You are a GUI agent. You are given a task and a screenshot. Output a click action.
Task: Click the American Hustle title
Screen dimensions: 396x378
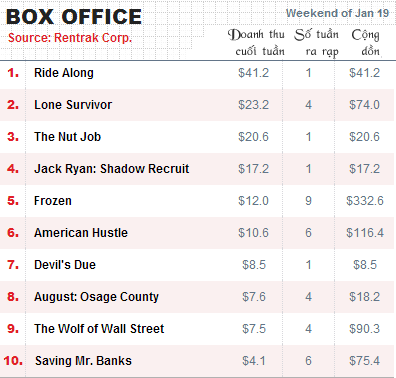pyautogui.click(x=81, y=233)
